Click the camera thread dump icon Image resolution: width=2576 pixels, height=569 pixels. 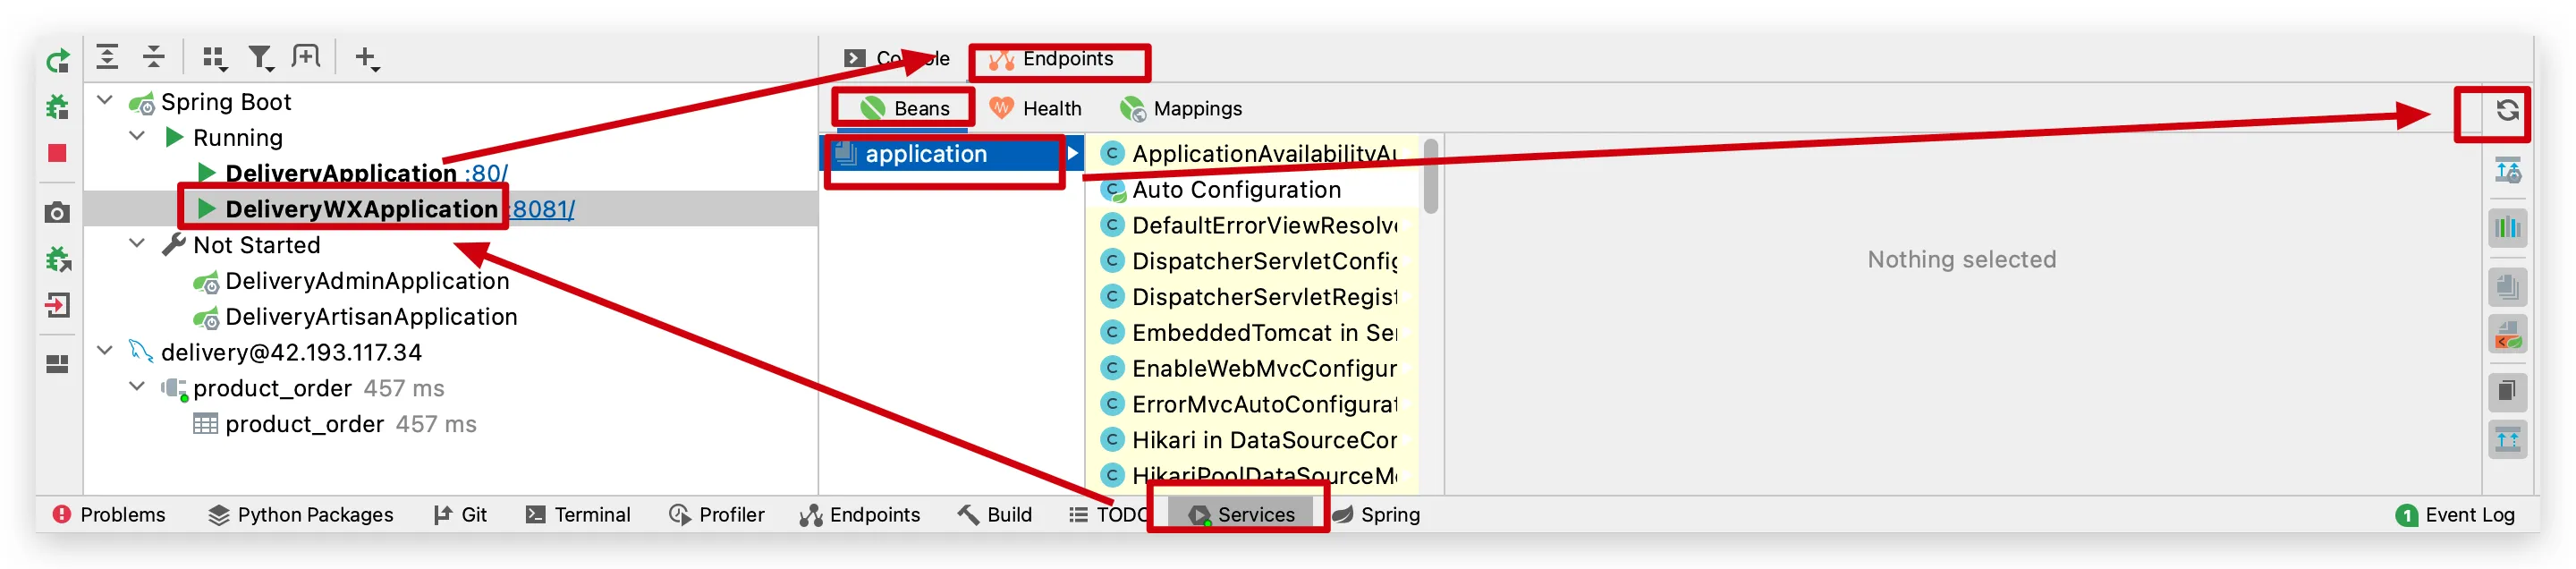click(57, 213)
